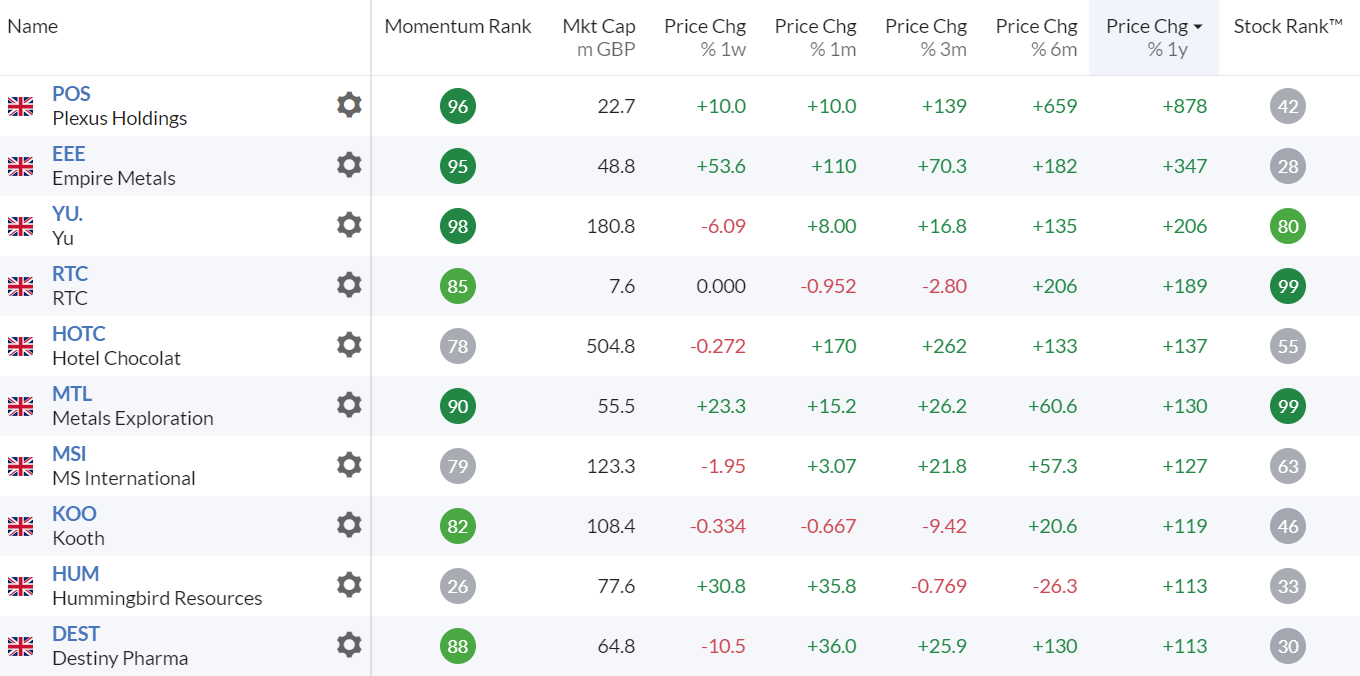Screen dimensions: 1360x676
Task: Open gear options for Hotel Chocolat
Action: click(x=349, y=345)
